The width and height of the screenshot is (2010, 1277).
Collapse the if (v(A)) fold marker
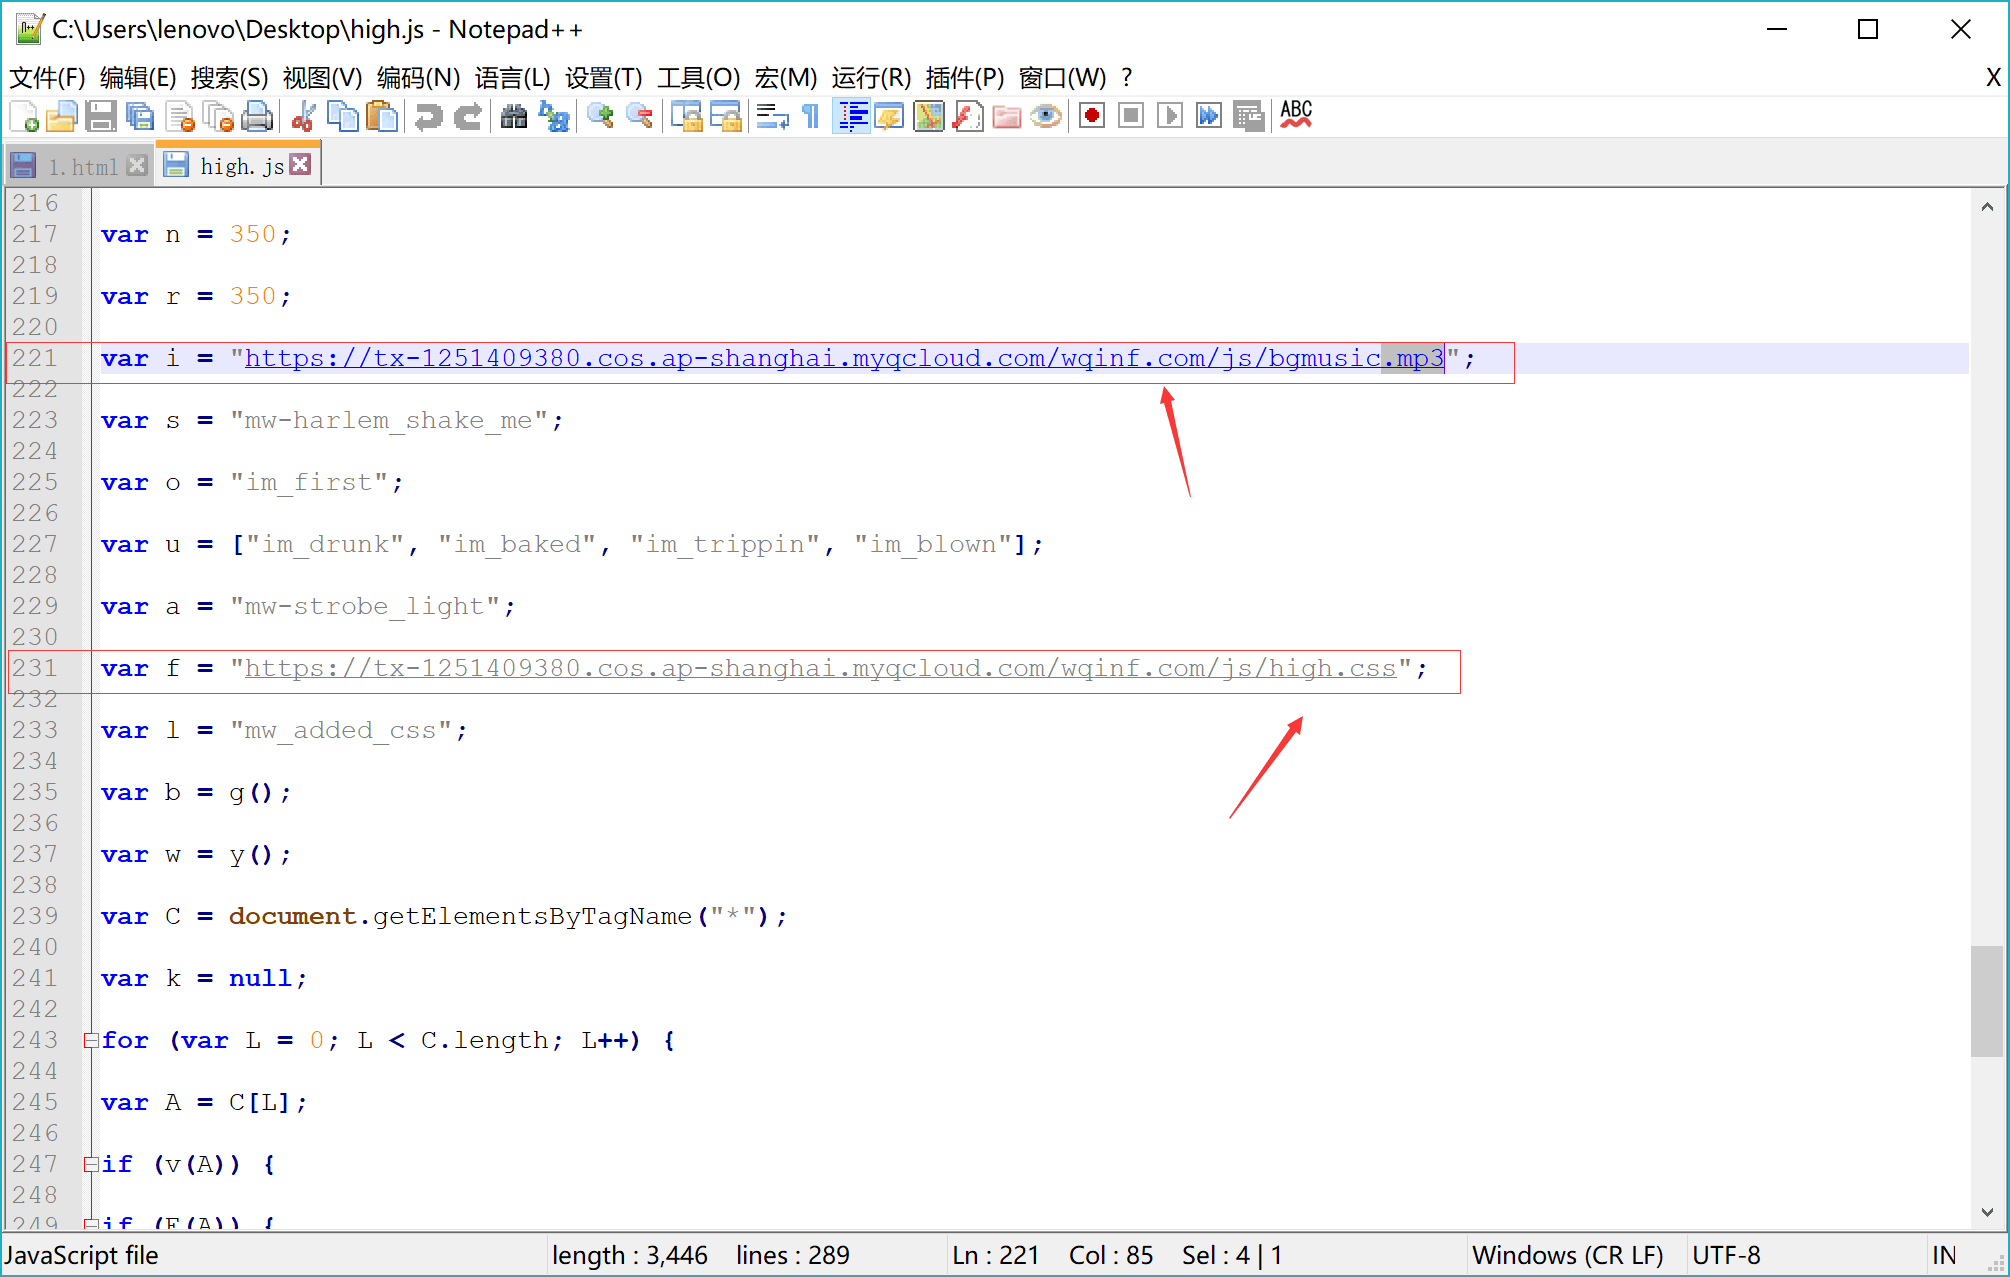pos(91,1164)
